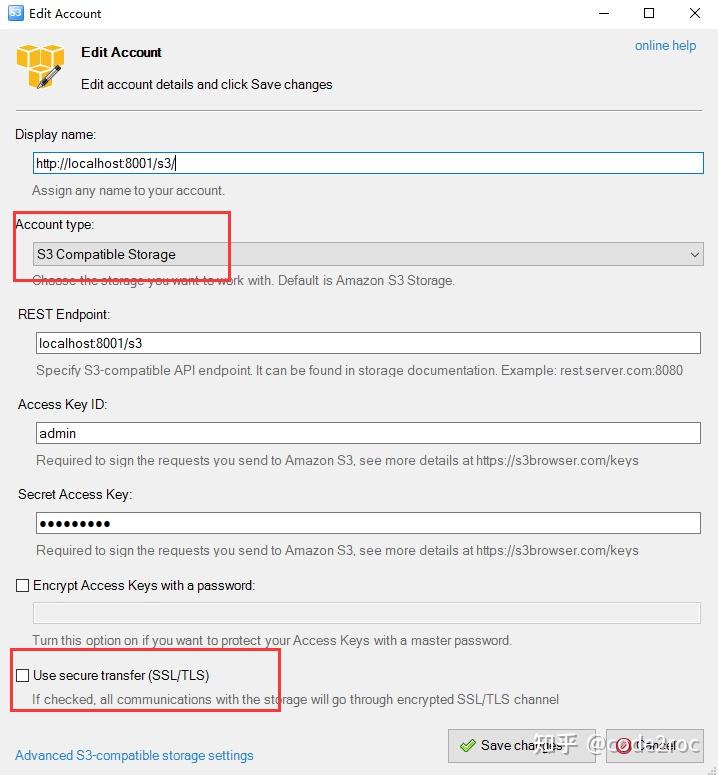Click the Edit Account boxes icon
The height and width of the screenshot is (775, 718).
tap(41, 67)
